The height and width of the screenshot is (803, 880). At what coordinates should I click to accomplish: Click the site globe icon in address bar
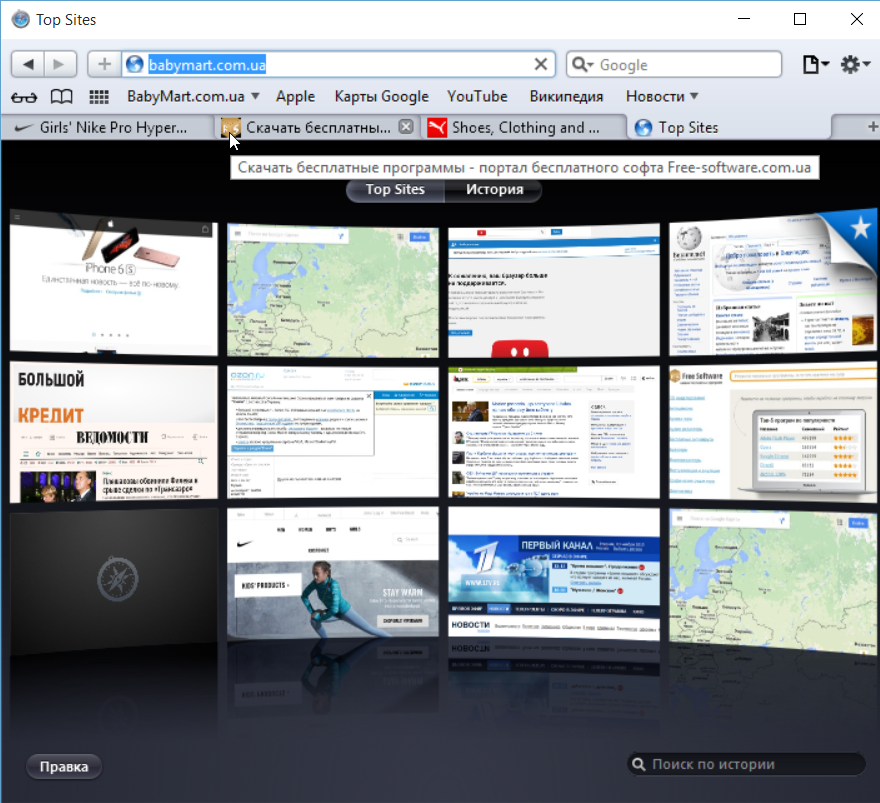click(x=135, y=65)
